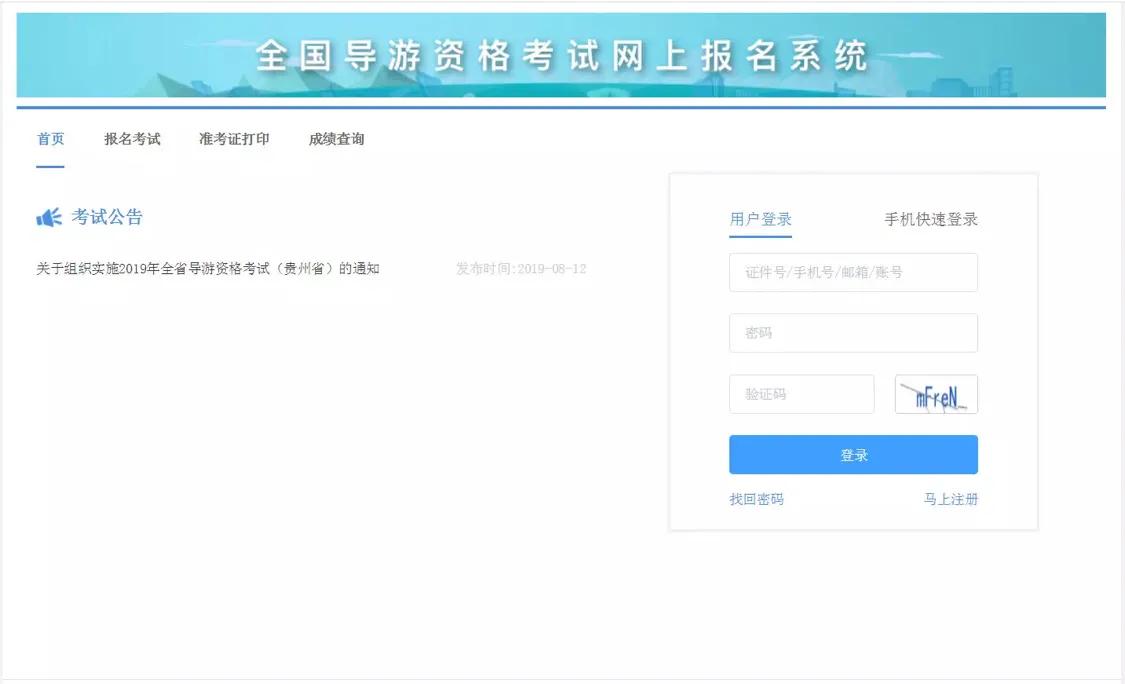This screenshot has height=684, width=1125.
Task: Refresh the captcha image showing mFreN
Action: (936, 393)
